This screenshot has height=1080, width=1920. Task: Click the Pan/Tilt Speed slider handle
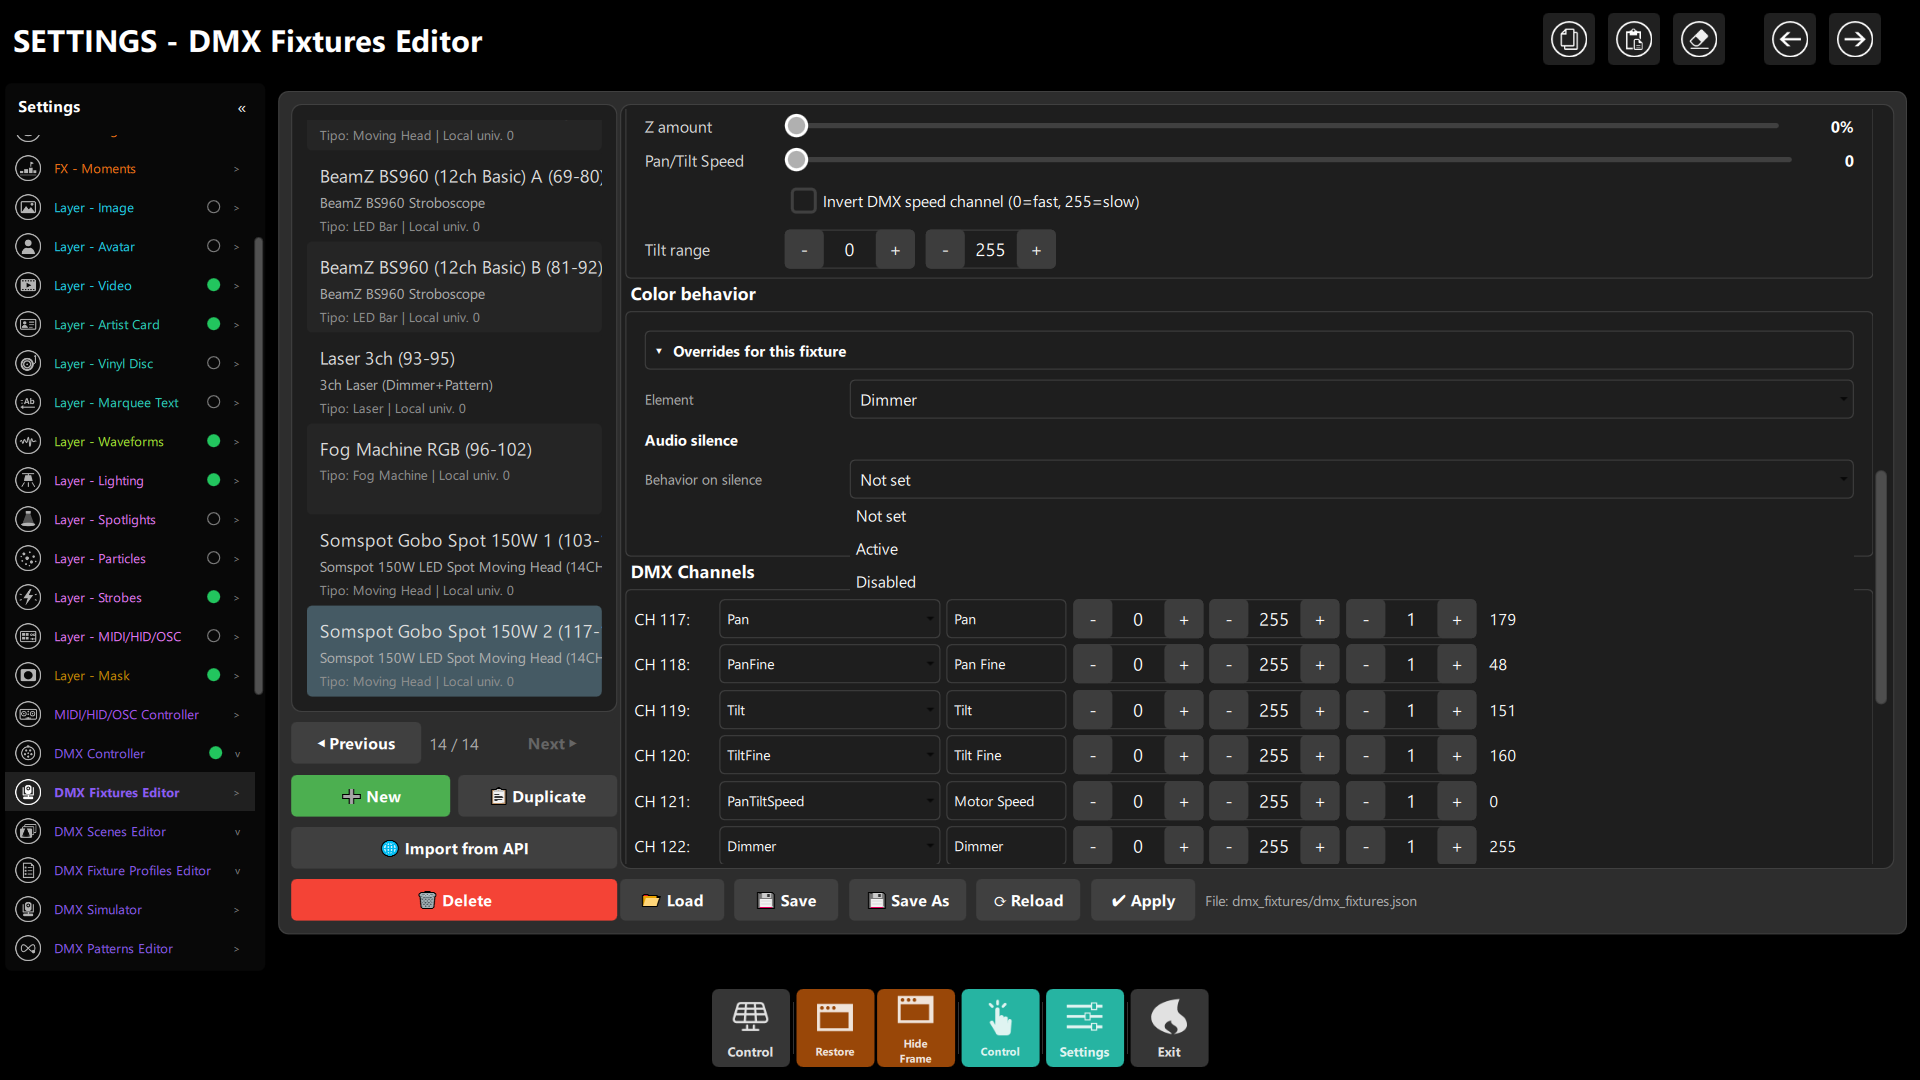click(x=796, y=160)
